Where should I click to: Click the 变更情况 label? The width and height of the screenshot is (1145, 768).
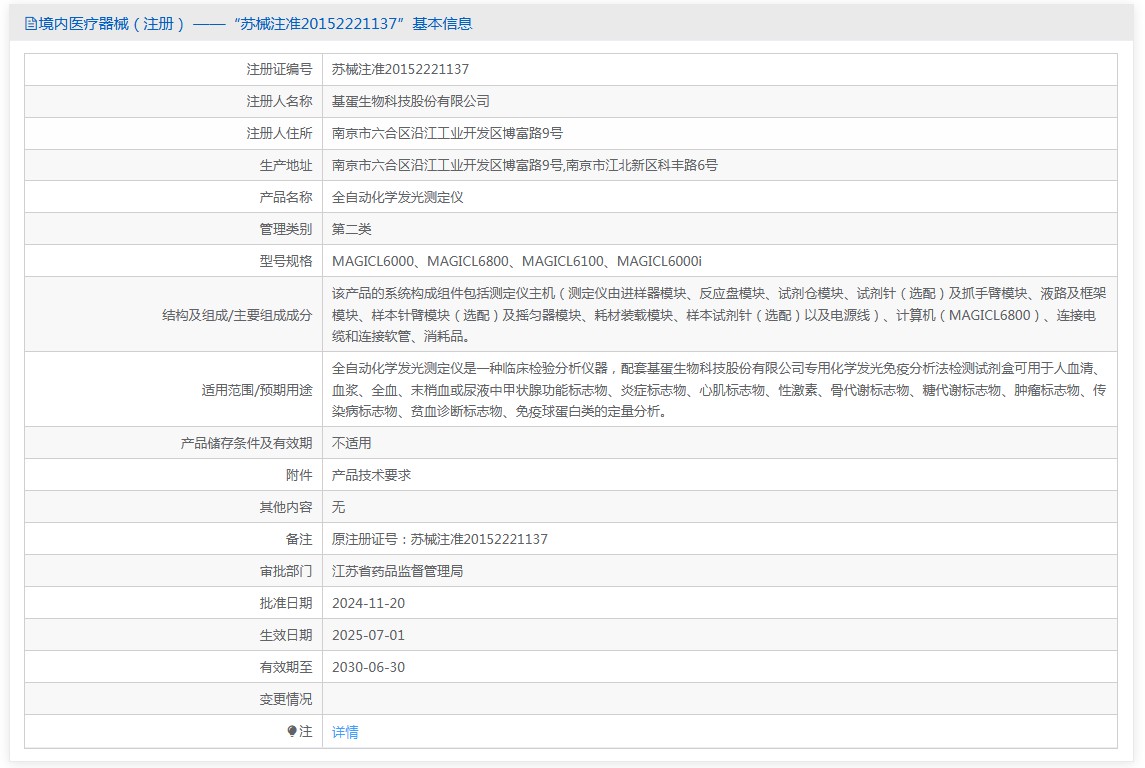coord(286,699)
